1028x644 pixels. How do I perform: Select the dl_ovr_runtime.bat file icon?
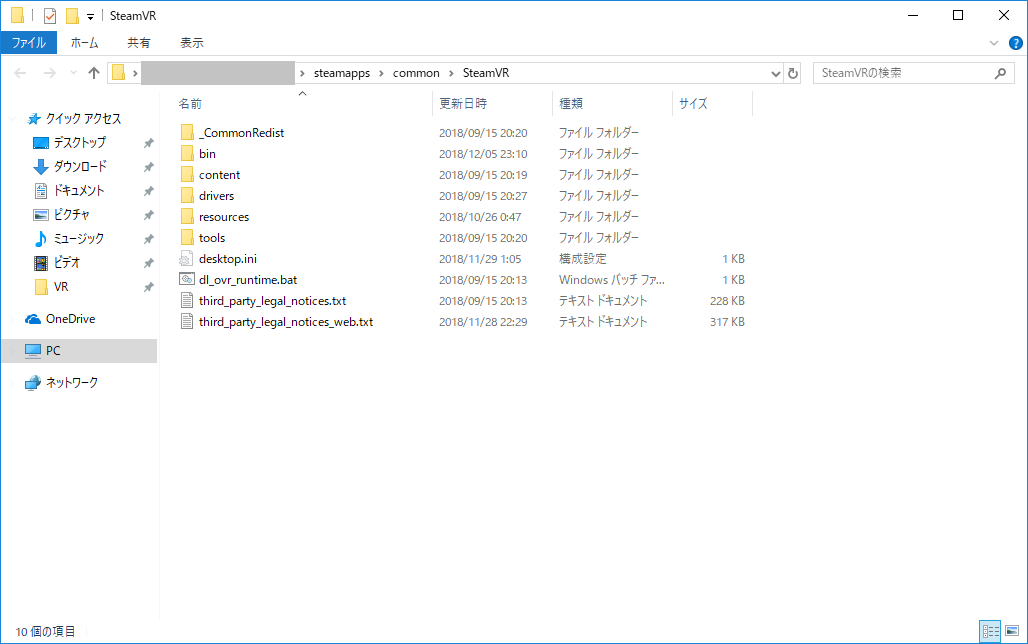pos(187,279)
